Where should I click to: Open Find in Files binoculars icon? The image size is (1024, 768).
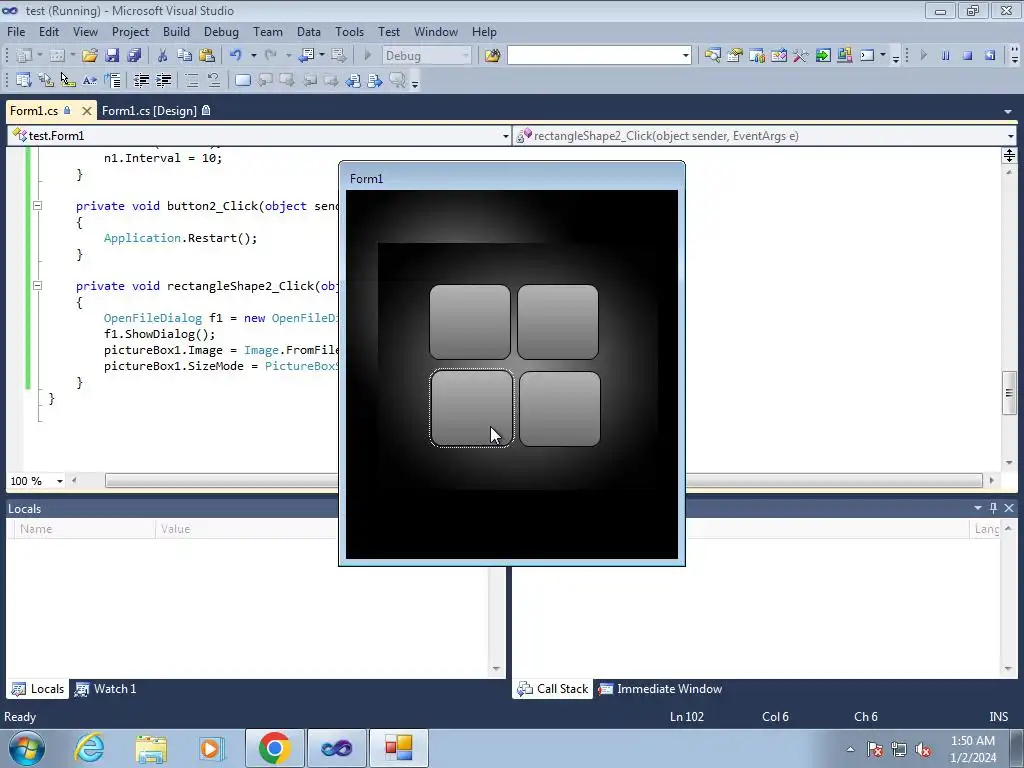pos(492,56)
